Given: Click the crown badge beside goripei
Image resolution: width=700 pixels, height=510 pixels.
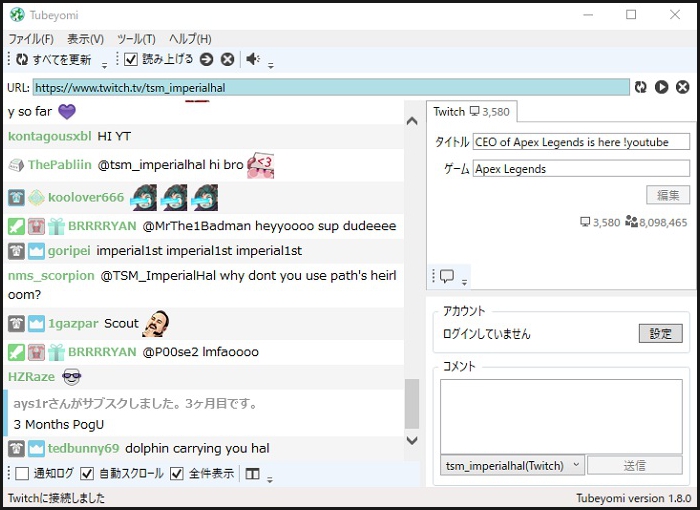Looking at the screenshot, I should tap(36, 251).
